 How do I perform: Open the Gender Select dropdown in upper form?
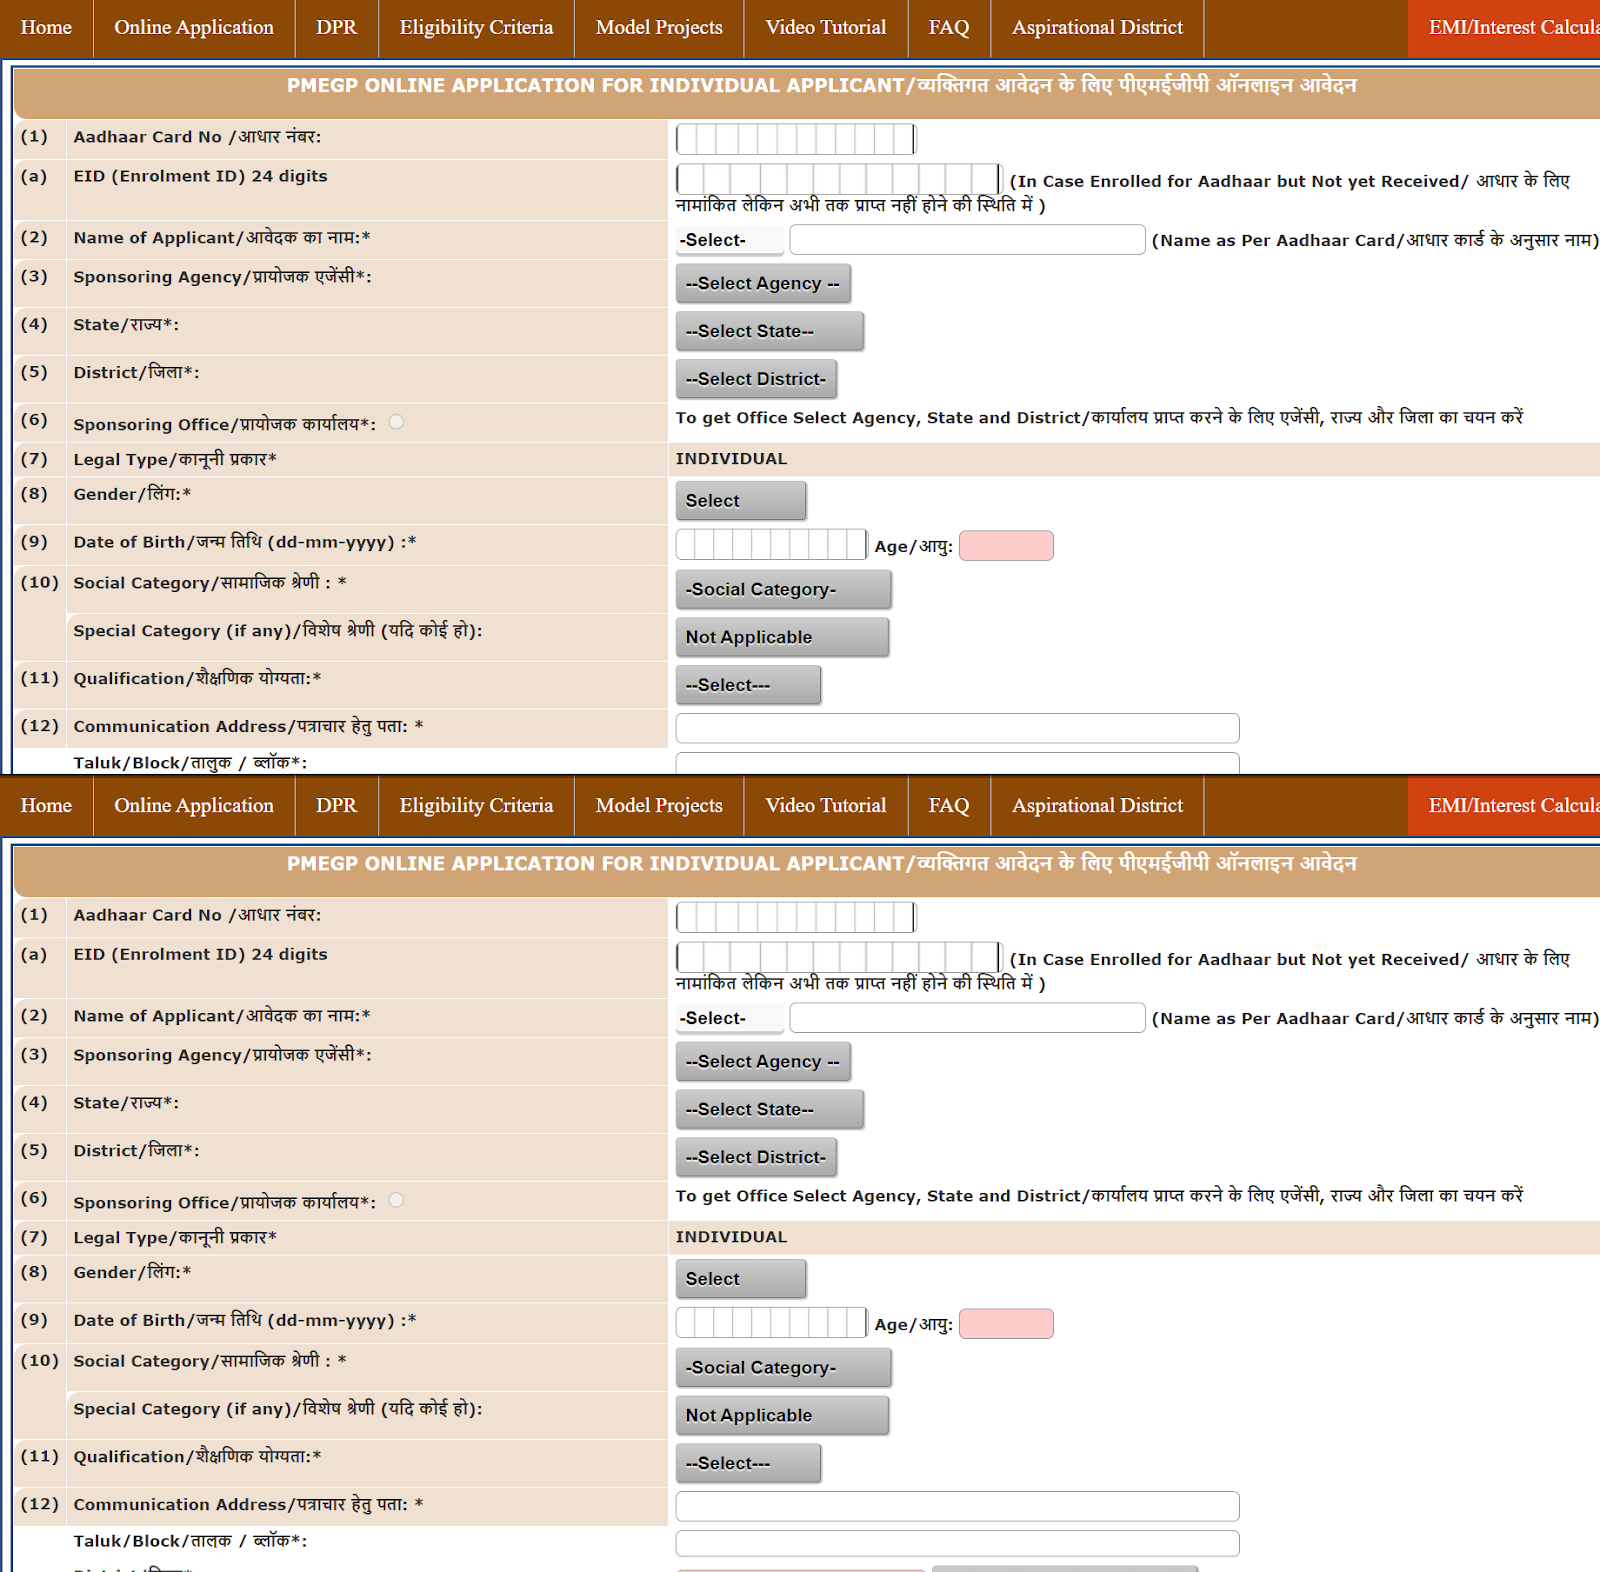[x=740, y=501]
